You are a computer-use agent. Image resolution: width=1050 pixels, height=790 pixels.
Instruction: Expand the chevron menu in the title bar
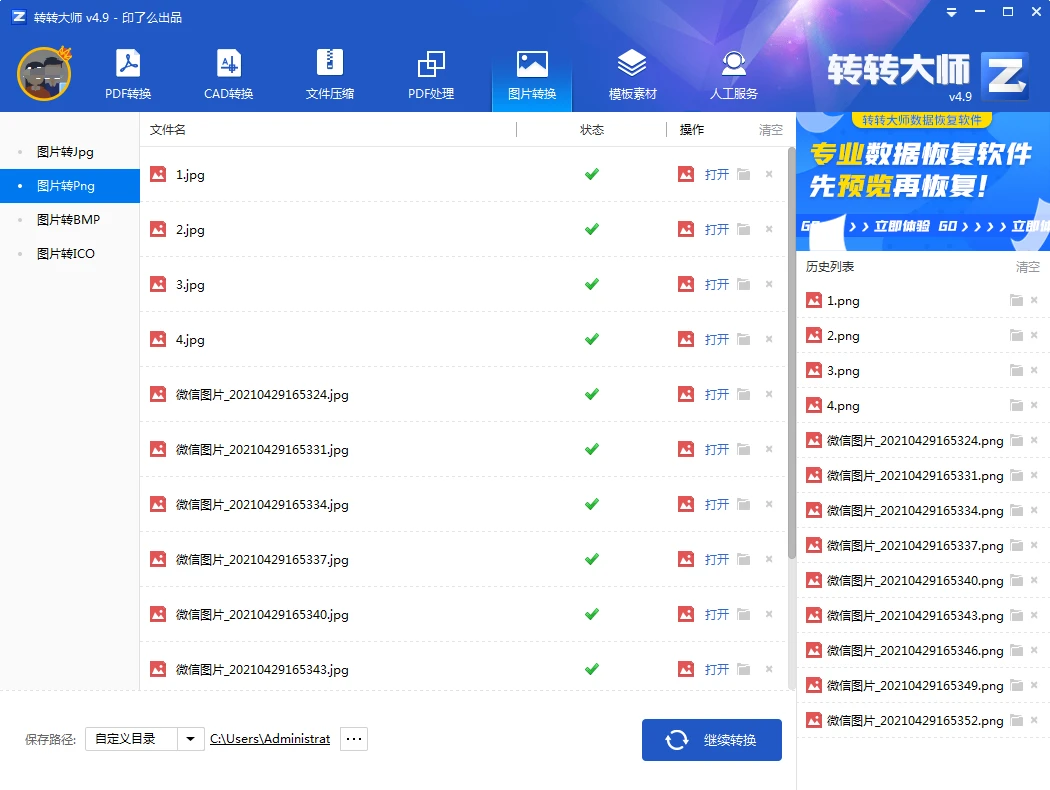[x=949, y=12]
